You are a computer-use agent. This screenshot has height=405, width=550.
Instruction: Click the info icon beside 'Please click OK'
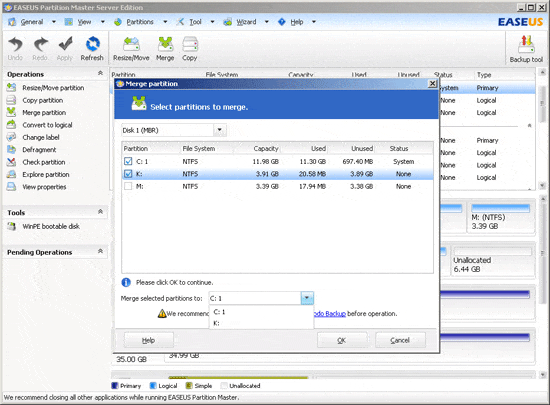(x=126, y=282)
